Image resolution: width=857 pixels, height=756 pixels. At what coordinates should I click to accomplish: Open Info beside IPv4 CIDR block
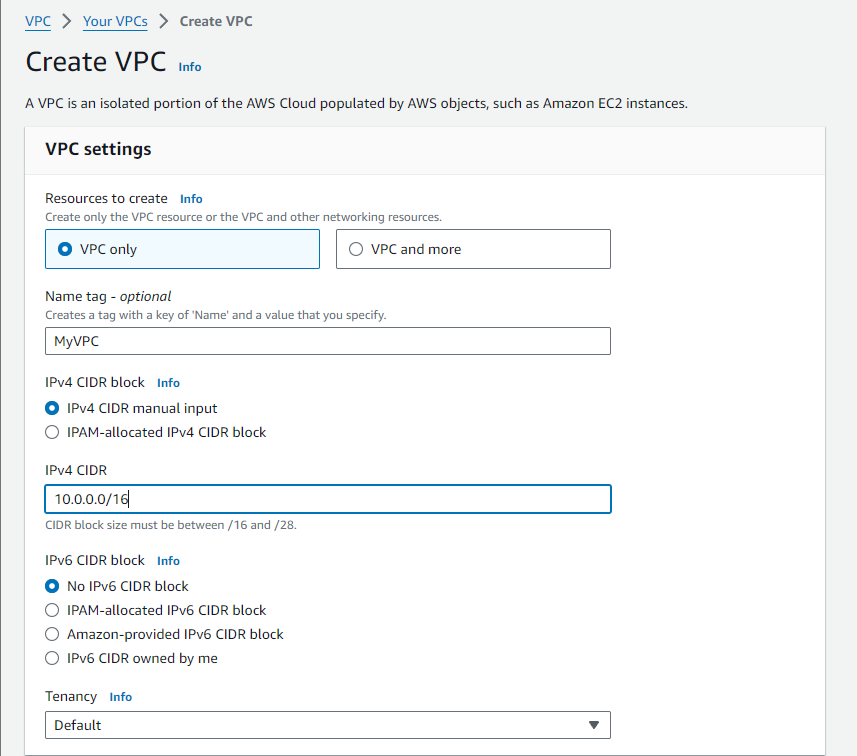coord(167,382)
